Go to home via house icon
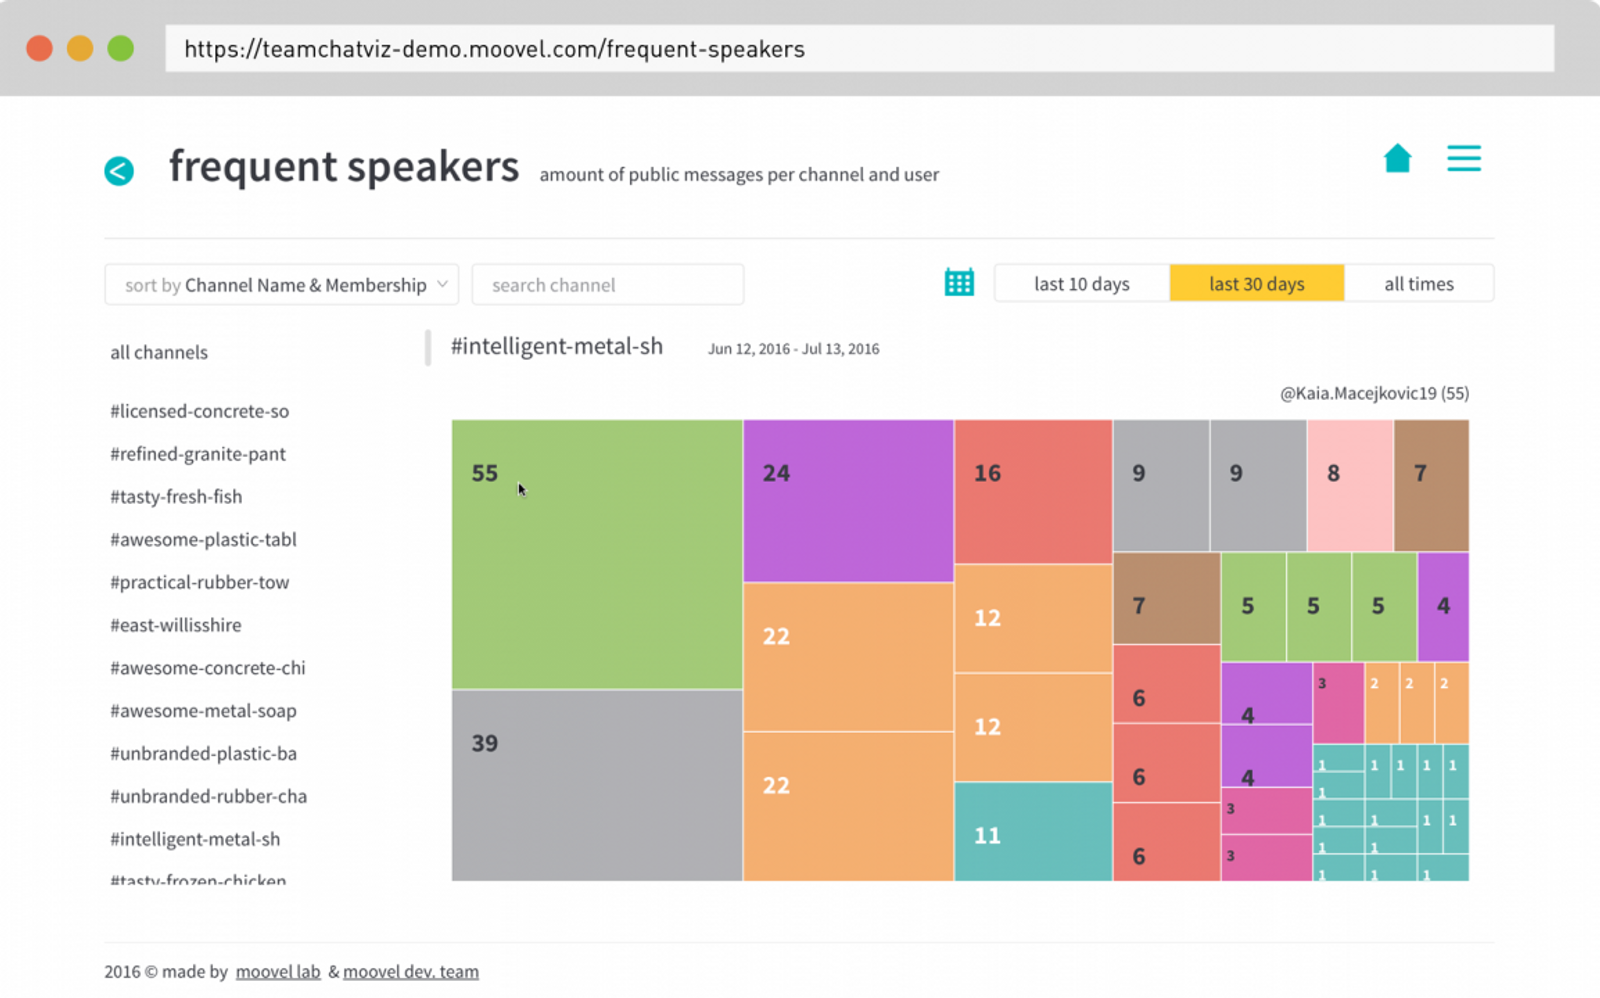 coord(1397,158)
